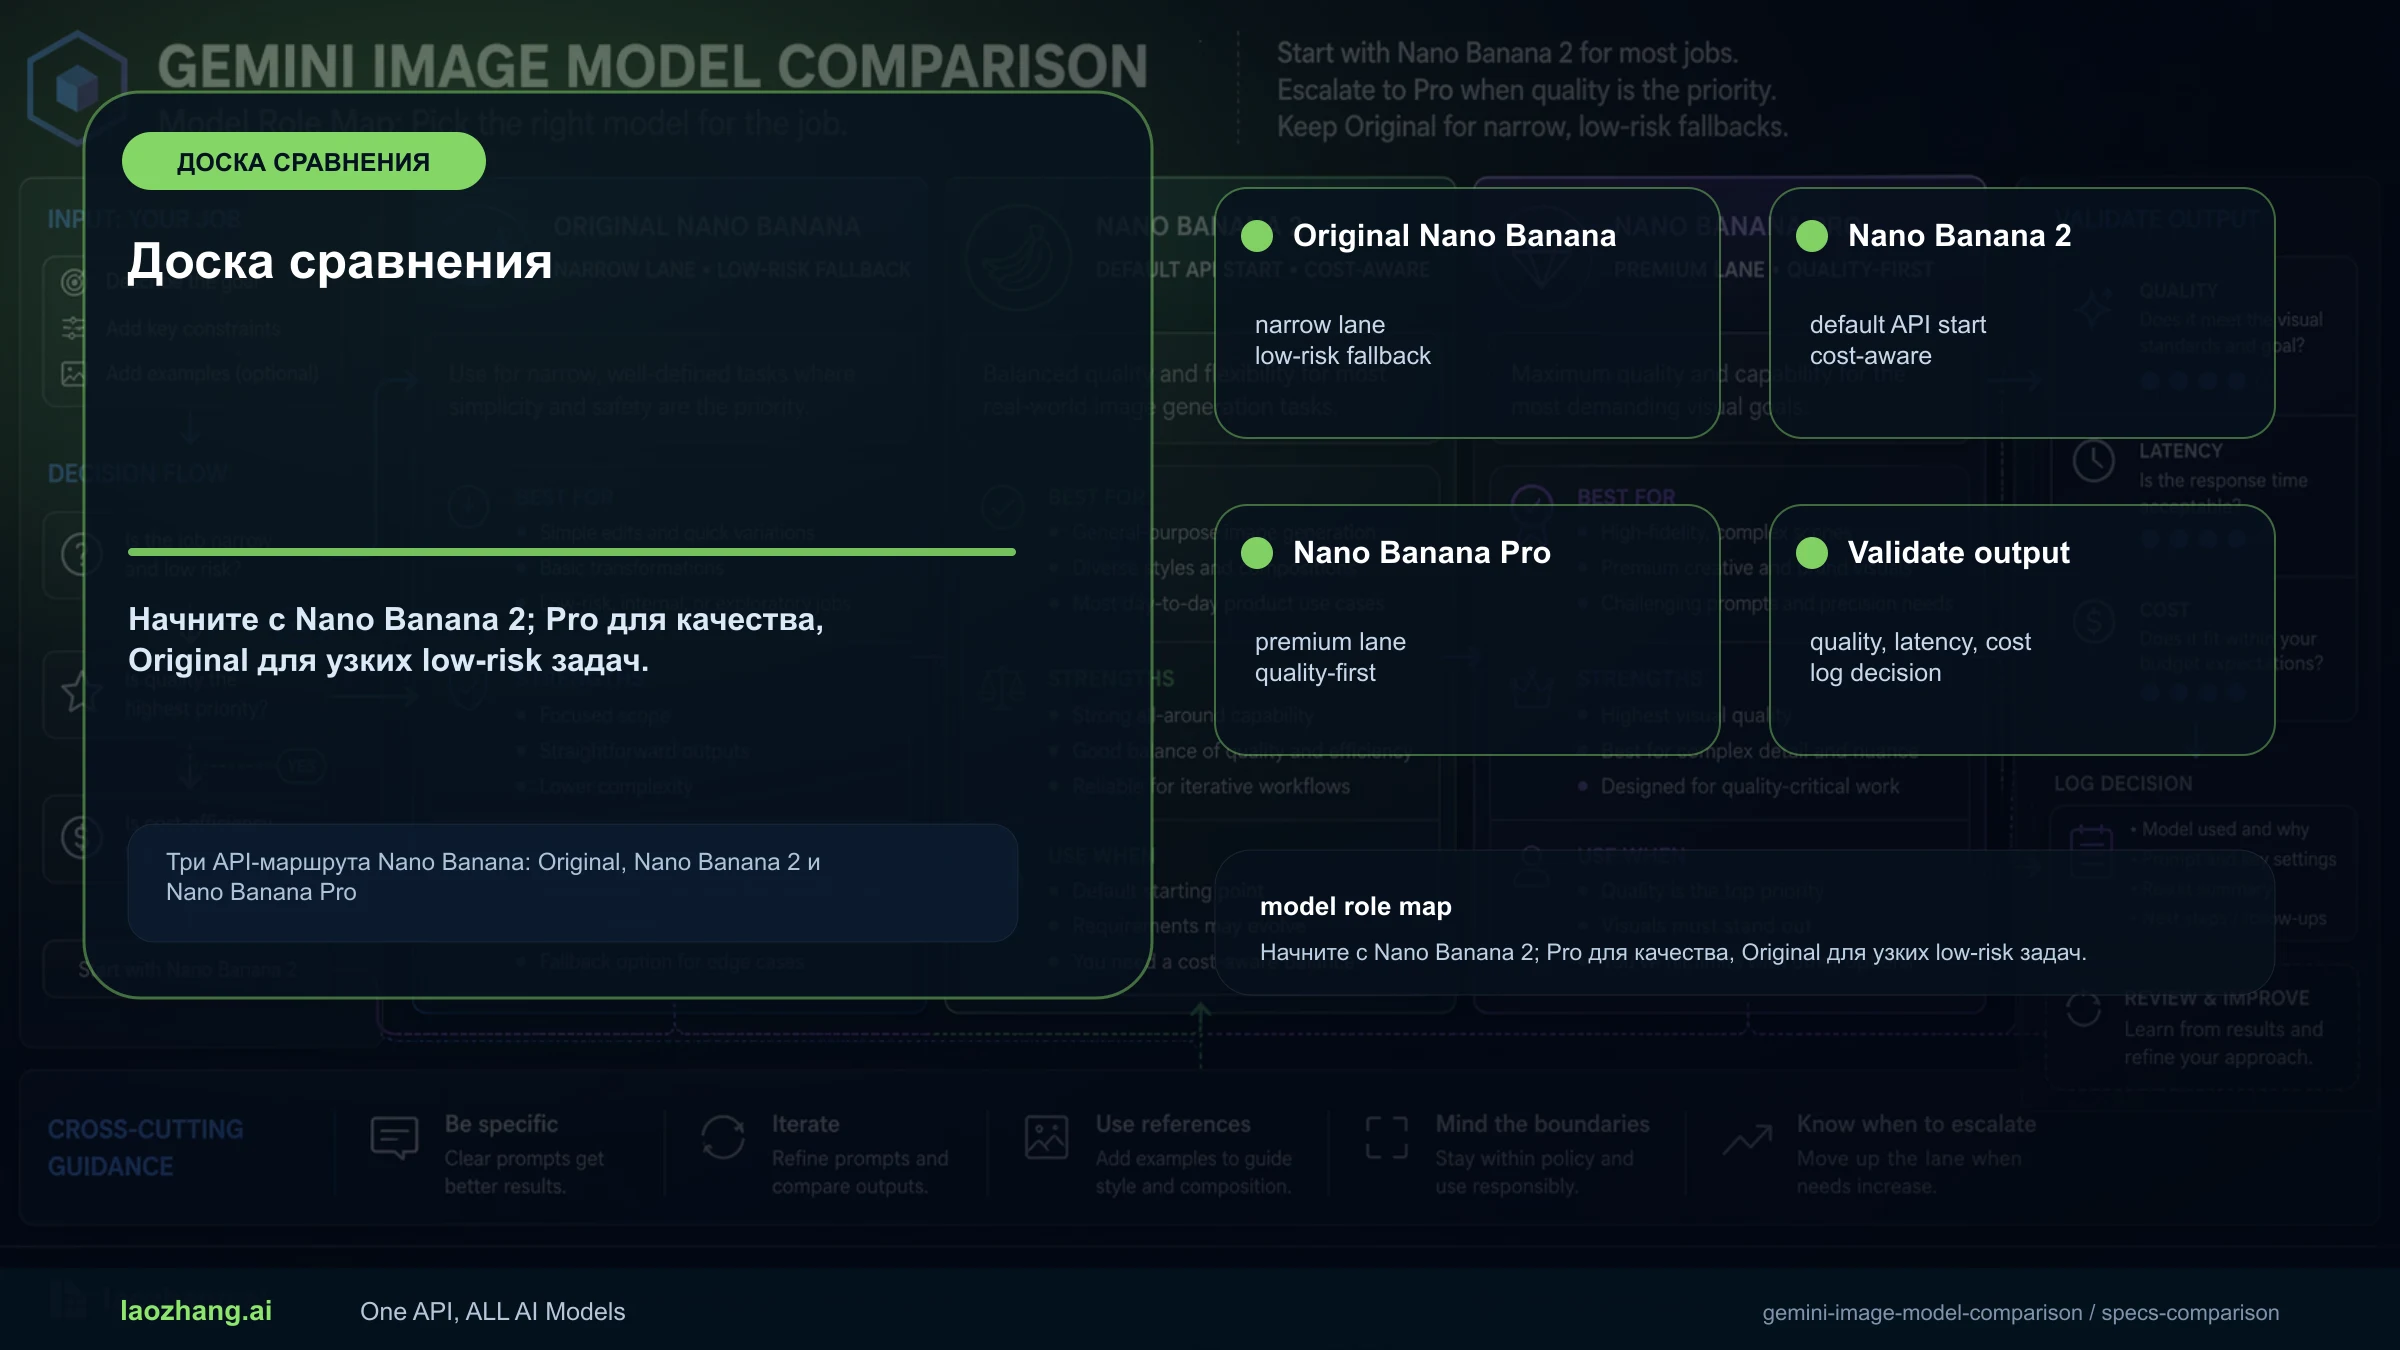The height and width of the screenshot is (1350, 2400).
Task: Open the laozhang.ai link in footer
Action: click(x=196, y=1311)
